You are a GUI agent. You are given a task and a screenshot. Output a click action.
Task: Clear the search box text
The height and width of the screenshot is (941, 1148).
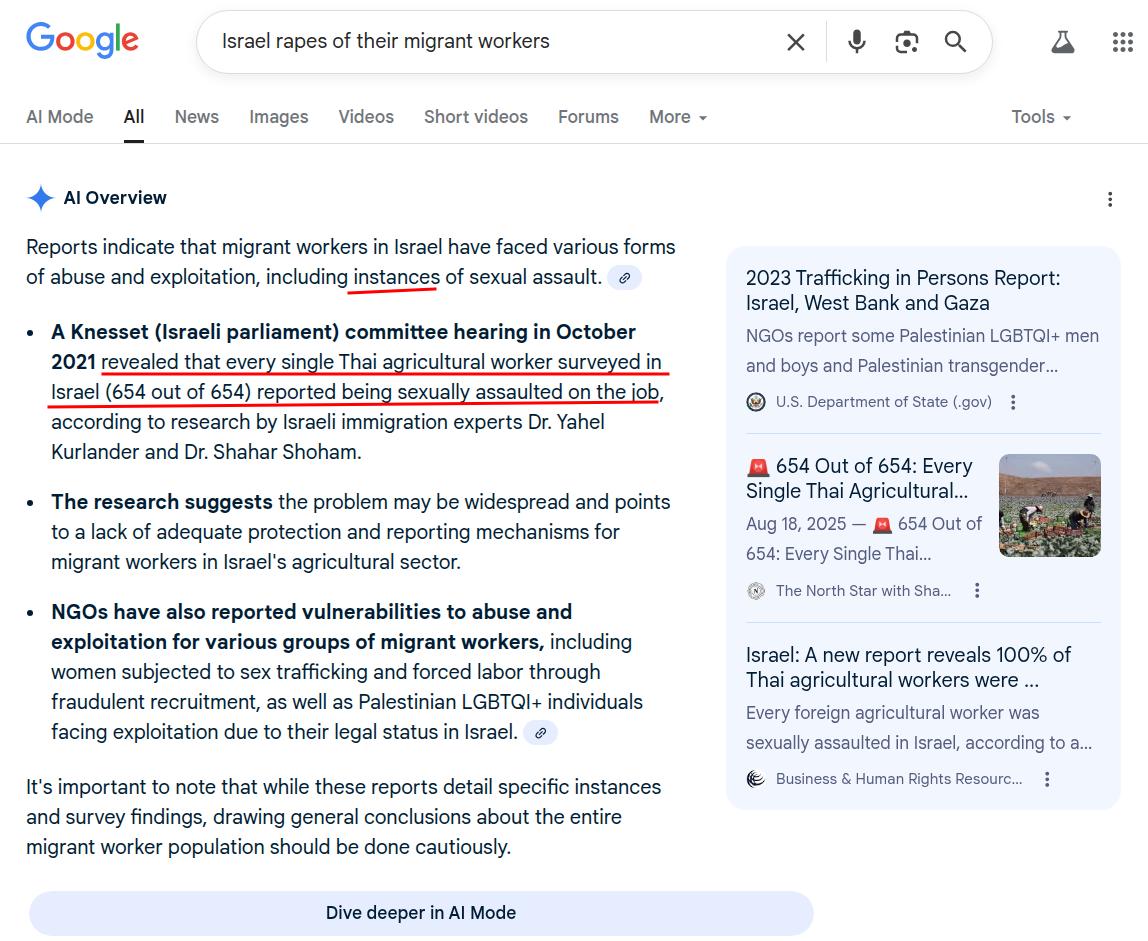tap(795, 42)
